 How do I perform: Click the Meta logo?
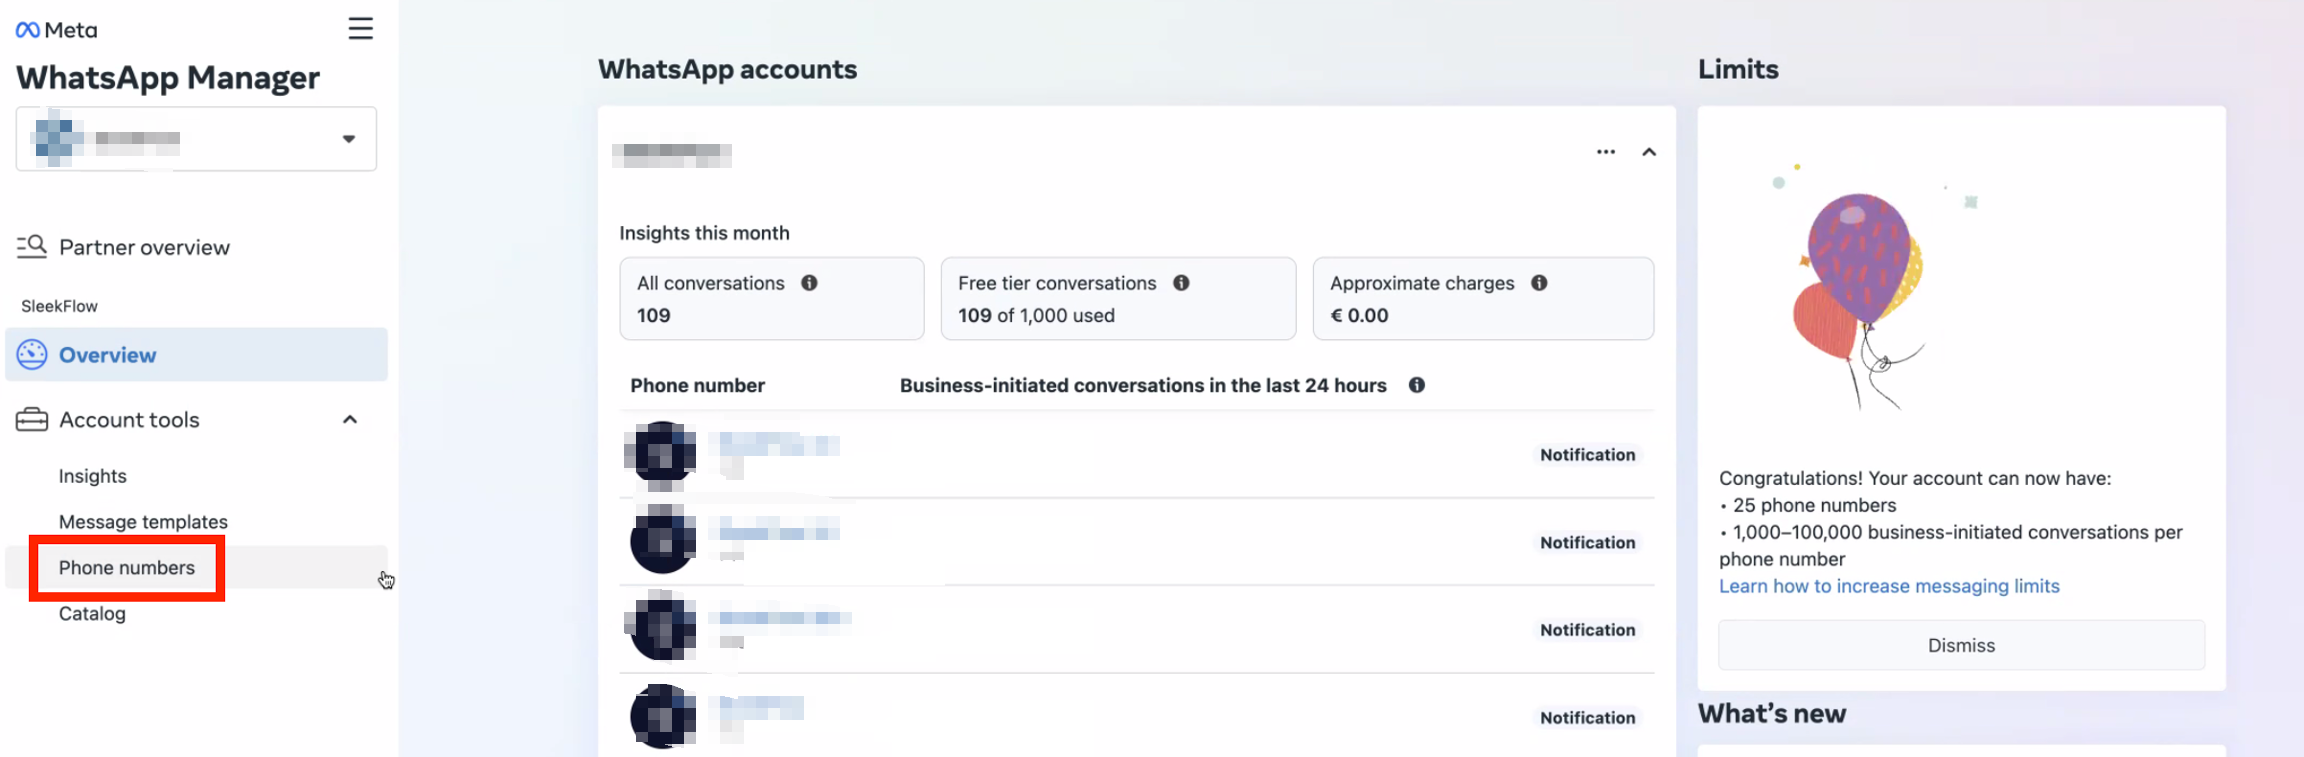[x=56, y=30]
